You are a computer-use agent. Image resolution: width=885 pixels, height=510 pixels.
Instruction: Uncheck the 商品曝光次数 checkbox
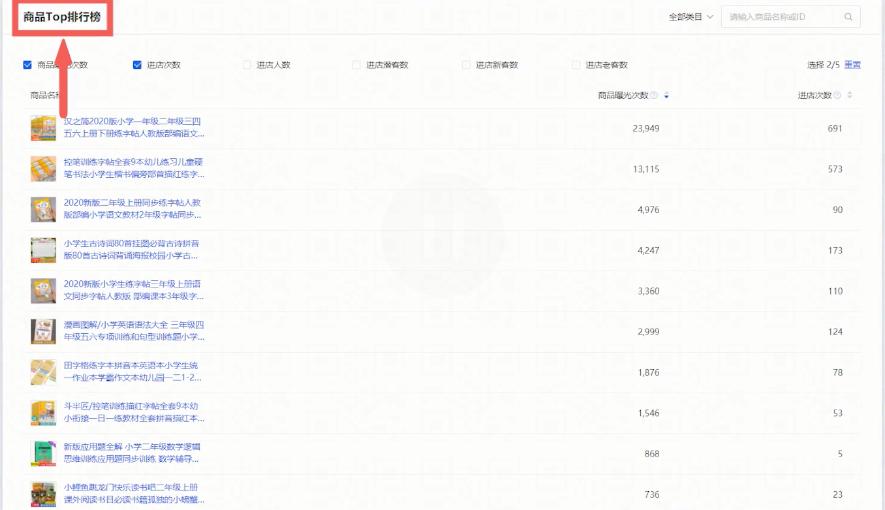click(27, 65)
